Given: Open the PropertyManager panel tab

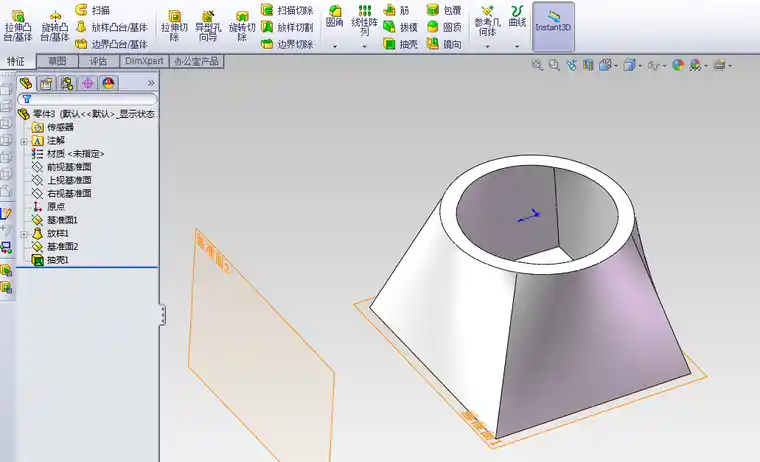Looking at the screenshot, I should tap(46, 83).
